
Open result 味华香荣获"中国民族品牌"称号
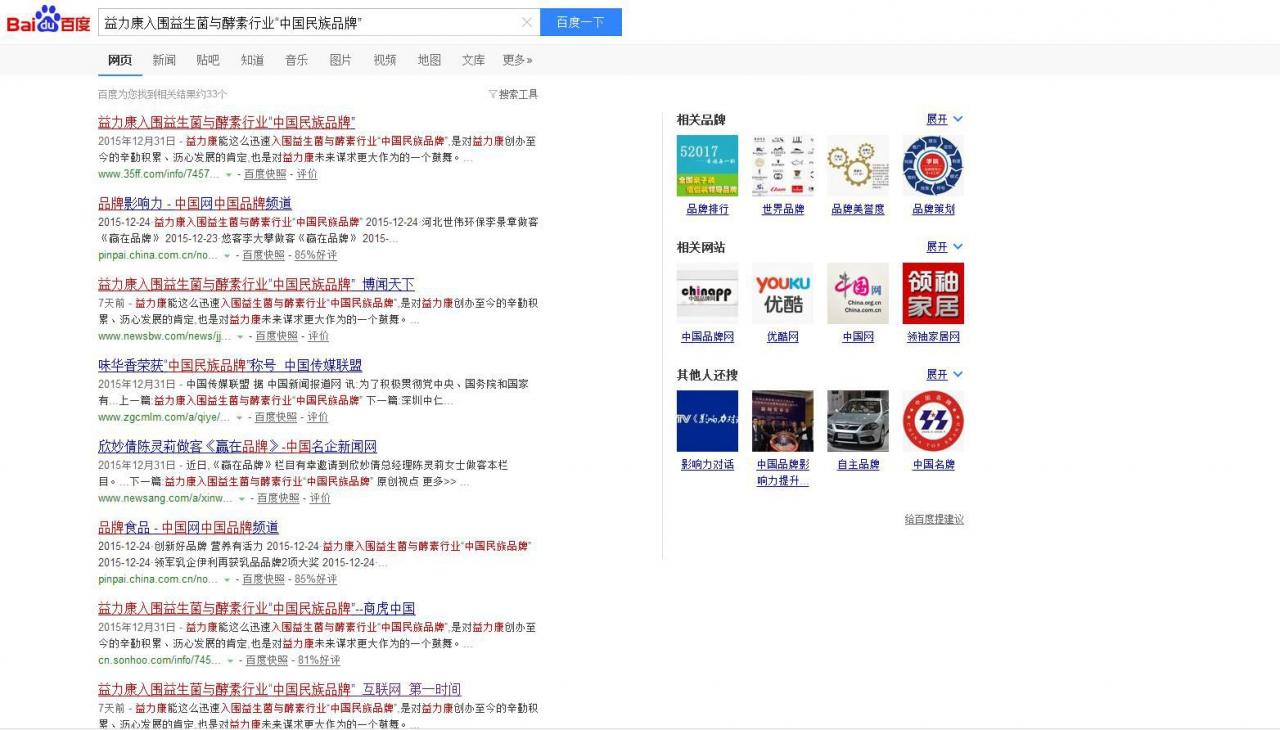pyautogui.click(x=230, y=365)
